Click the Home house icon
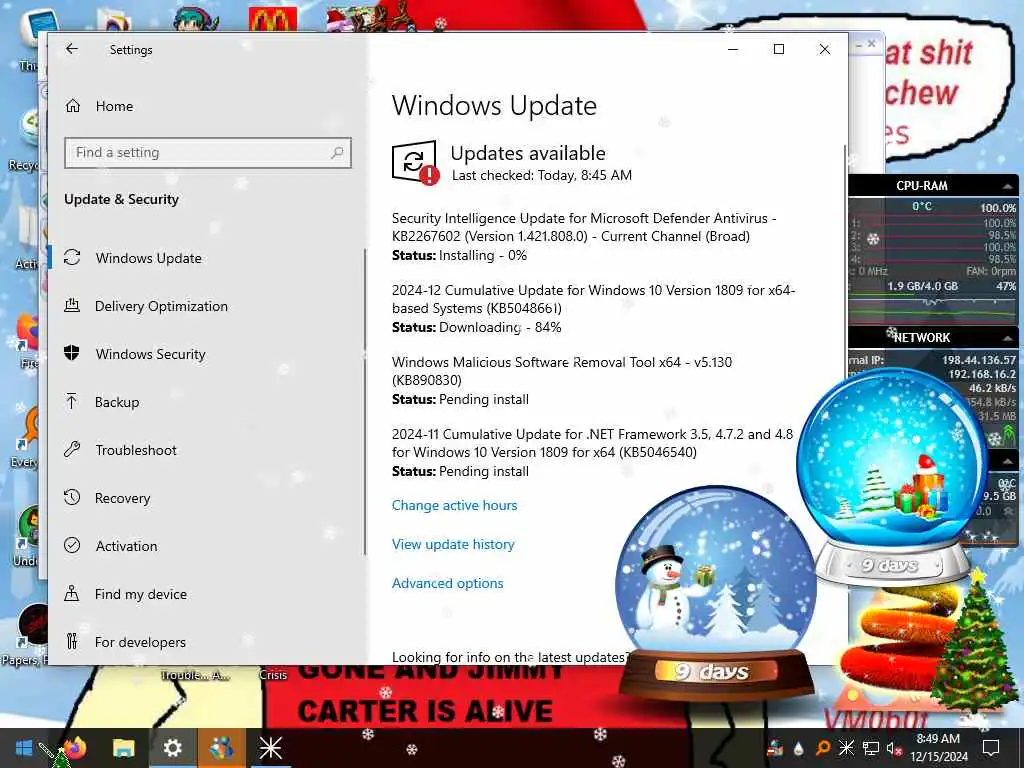The image size is (1024, 768). 73,106
